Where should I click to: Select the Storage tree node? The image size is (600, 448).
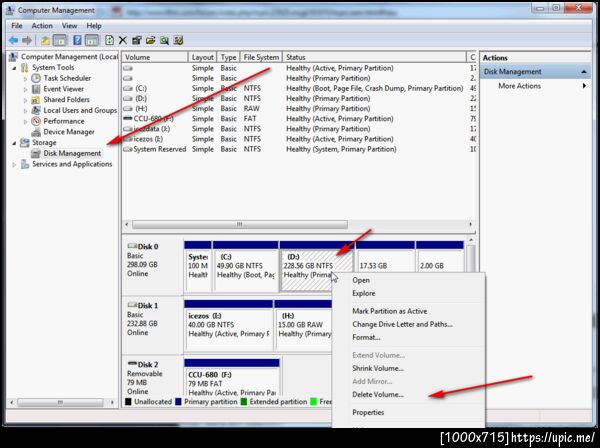tap(44, 142)
